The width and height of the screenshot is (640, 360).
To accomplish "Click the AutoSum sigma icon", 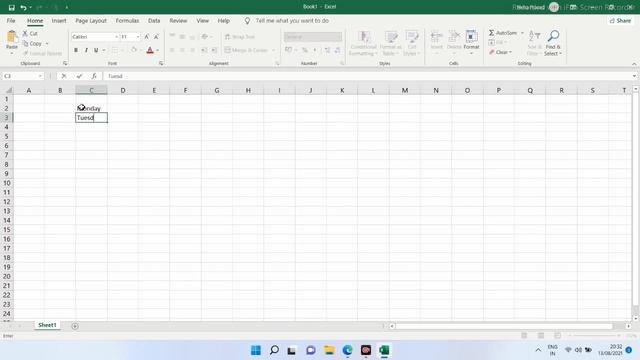I will 491,33.
